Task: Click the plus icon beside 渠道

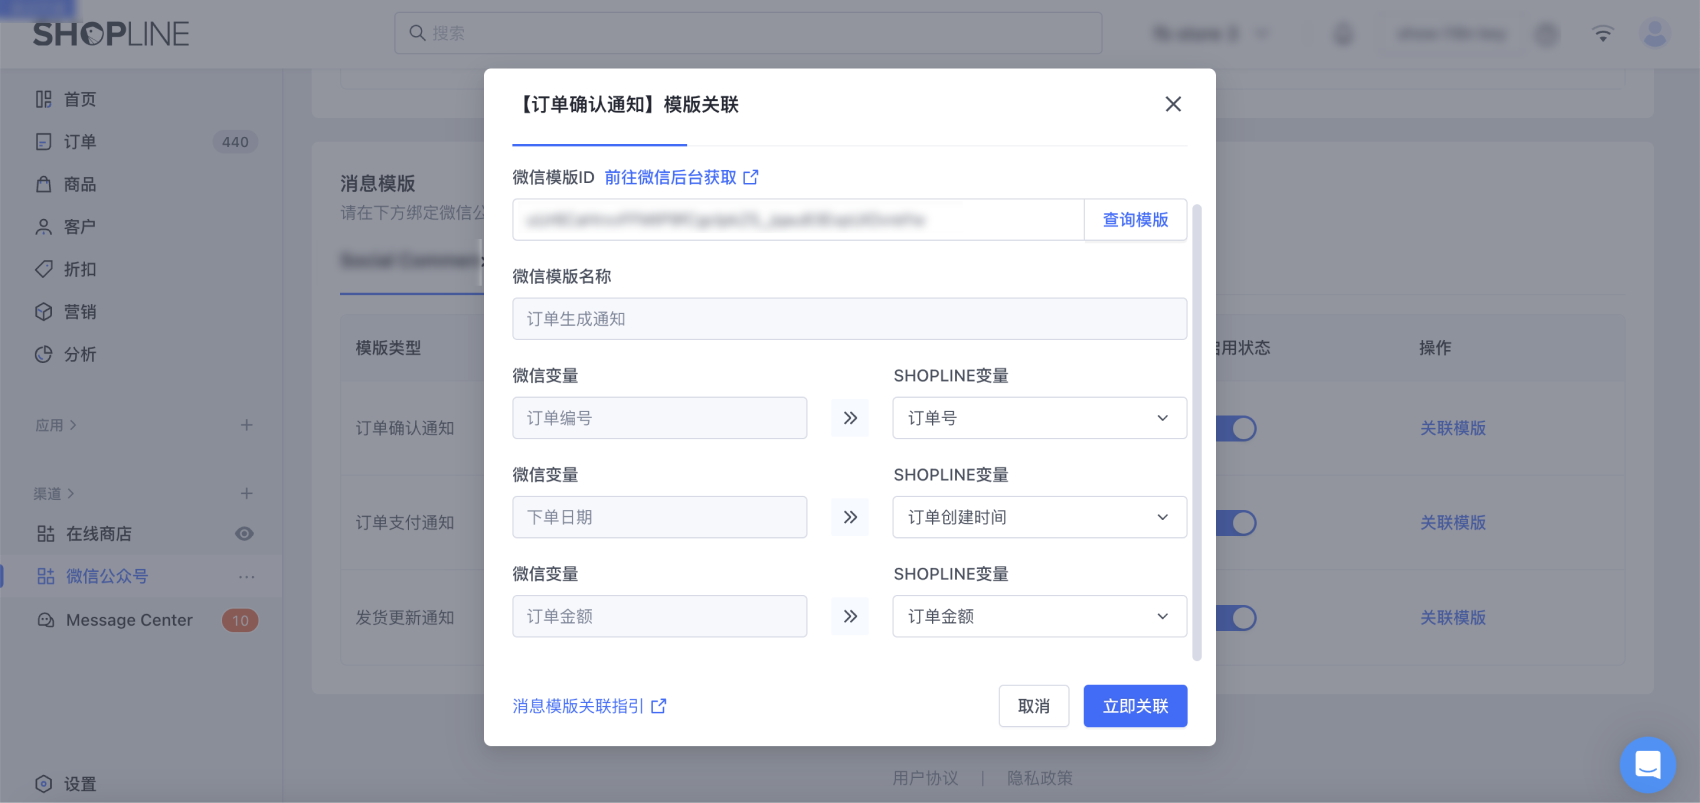Action: [246, 493]
